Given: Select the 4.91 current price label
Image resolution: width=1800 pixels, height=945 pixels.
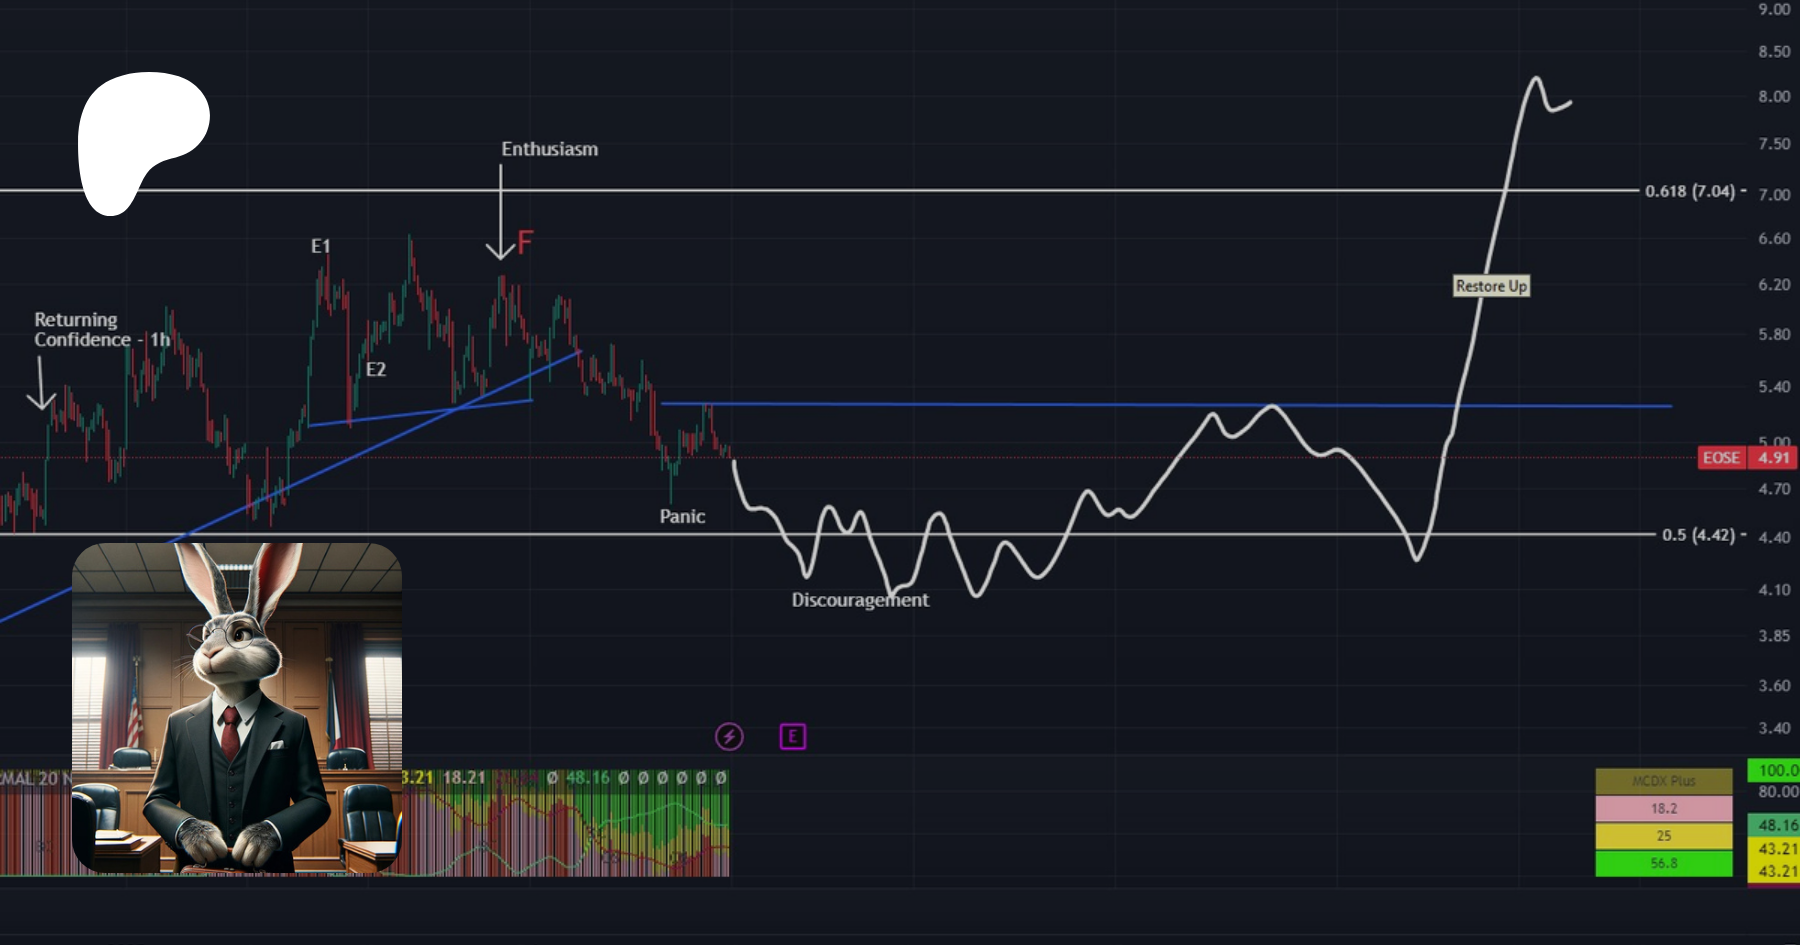Looking at the screenshot, I should [x=1774, y=458].
